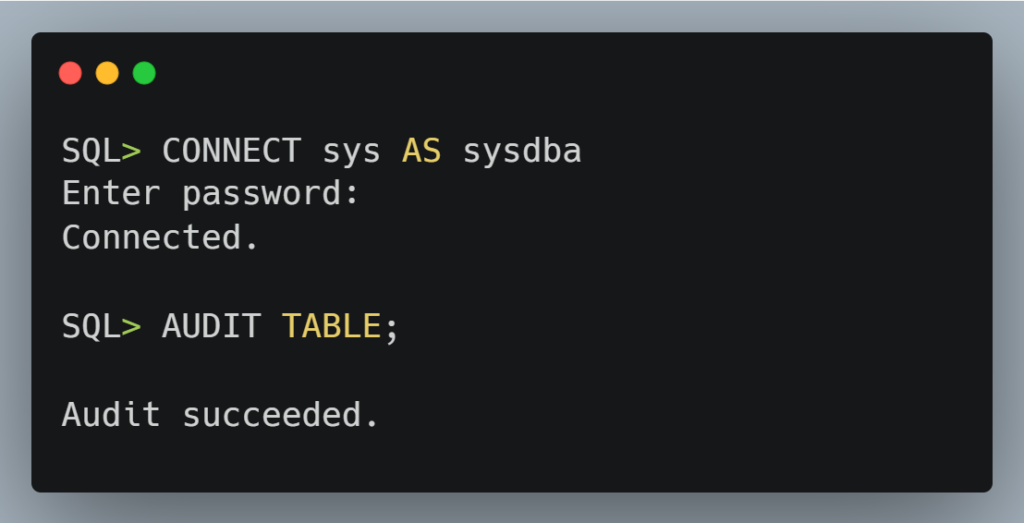Click the green > of the first prompt
Viewport: 1024px width, 523px height.
tap(132, 151)
